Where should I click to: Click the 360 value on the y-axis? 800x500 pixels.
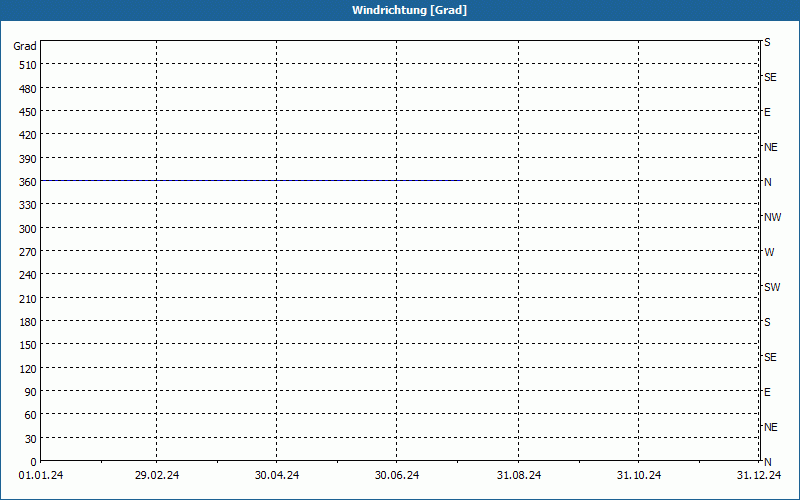coord(27,182)
